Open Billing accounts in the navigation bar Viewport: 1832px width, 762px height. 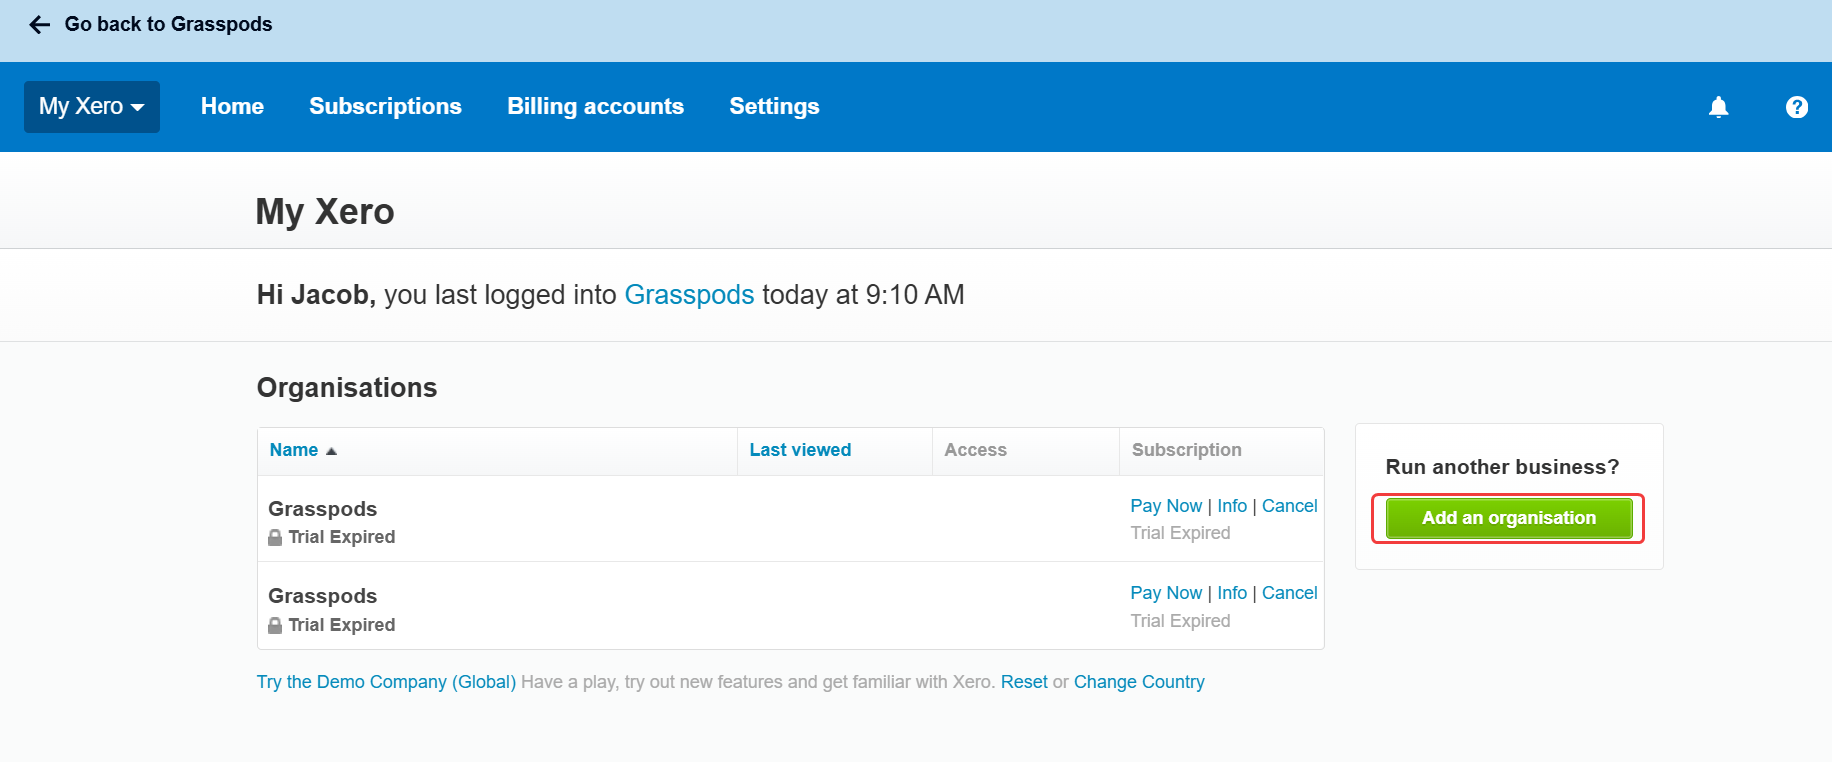(x=595, y=107)
